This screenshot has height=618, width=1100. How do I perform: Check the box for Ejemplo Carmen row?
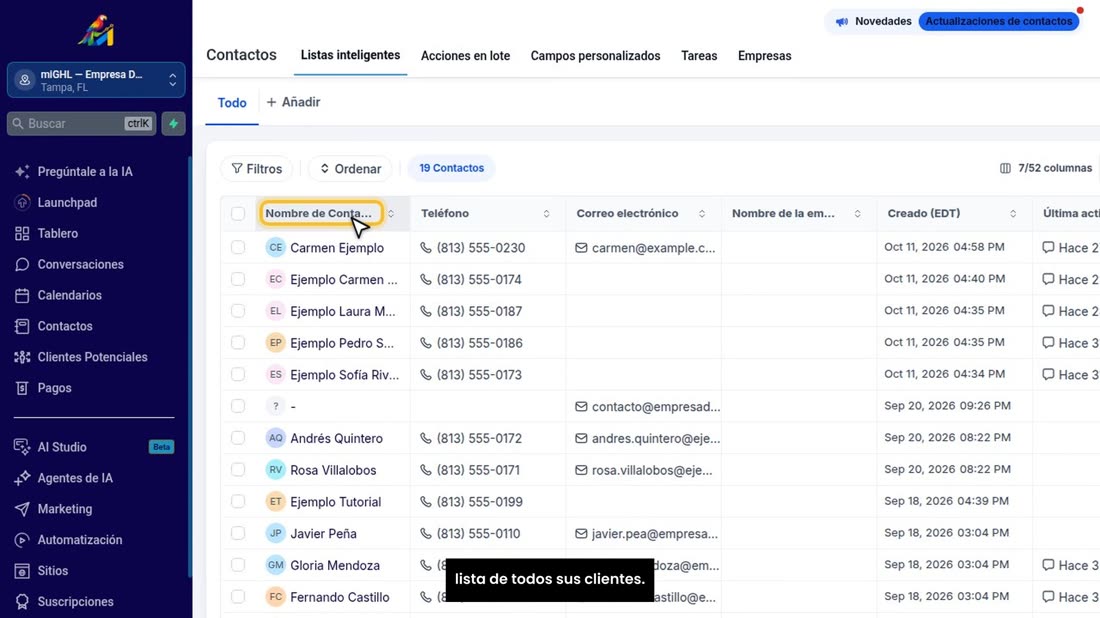click(238, 279)
